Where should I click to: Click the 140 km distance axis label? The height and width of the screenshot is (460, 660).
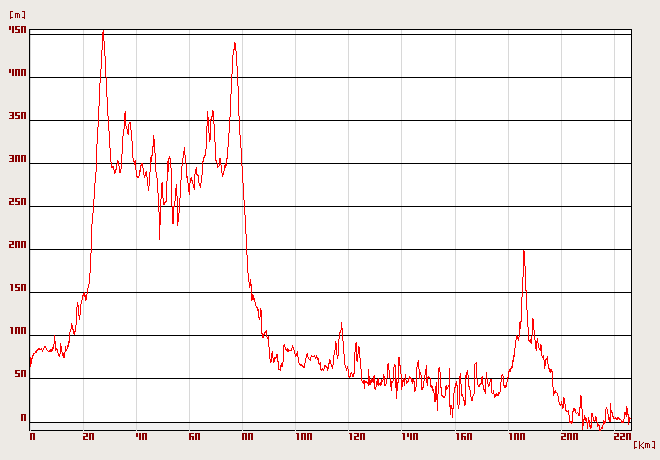pos(409,437)
